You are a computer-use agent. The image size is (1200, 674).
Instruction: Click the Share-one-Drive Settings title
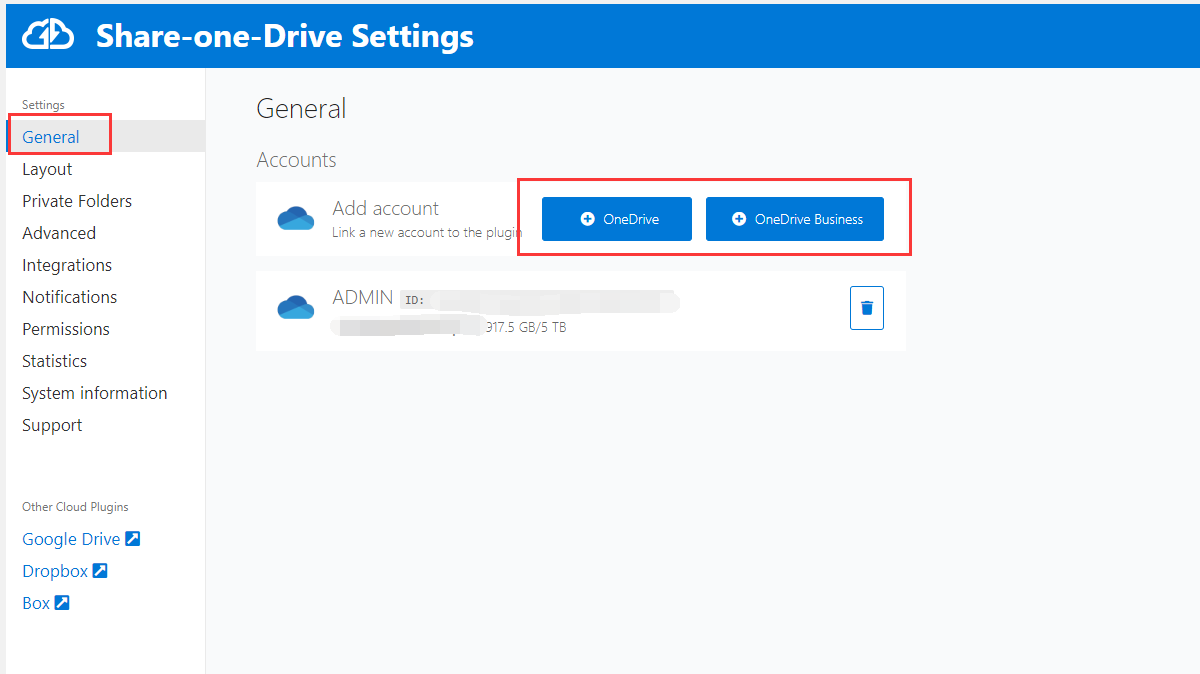coord(285,36)
